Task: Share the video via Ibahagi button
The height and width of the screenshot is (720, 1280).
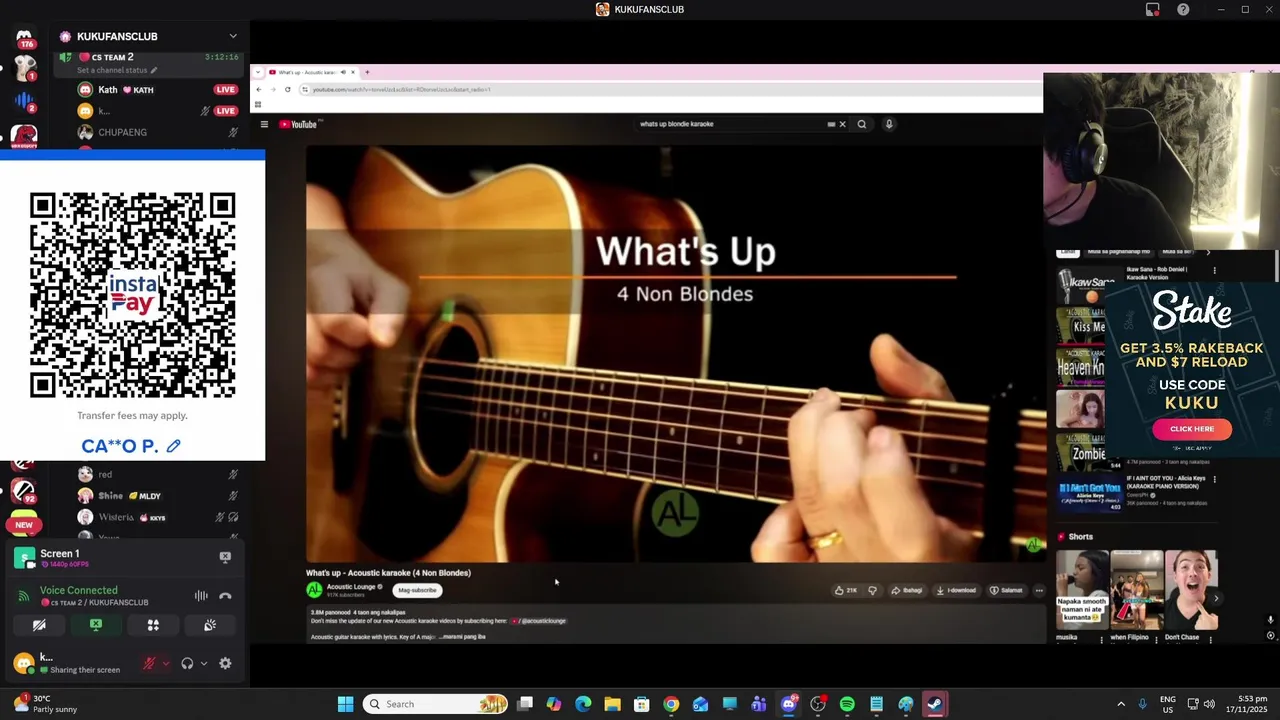Action: [906, 590]
